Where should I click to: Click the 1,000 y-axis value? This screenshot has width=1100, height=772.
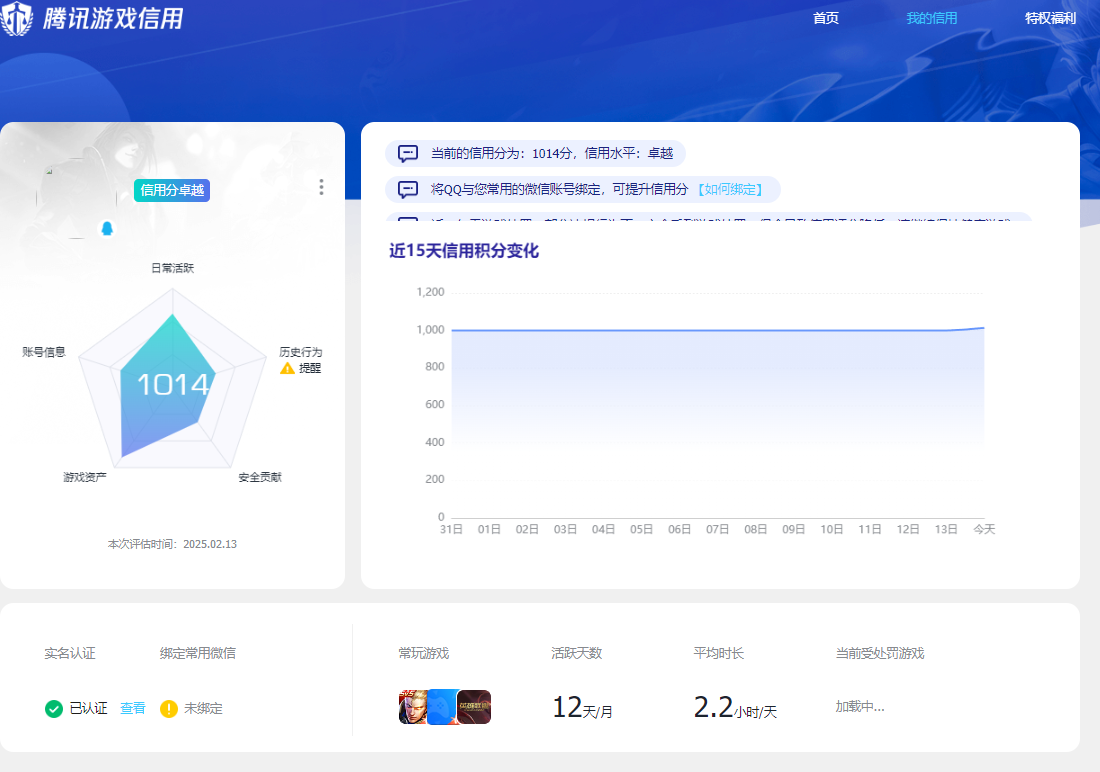pos(430,330)
